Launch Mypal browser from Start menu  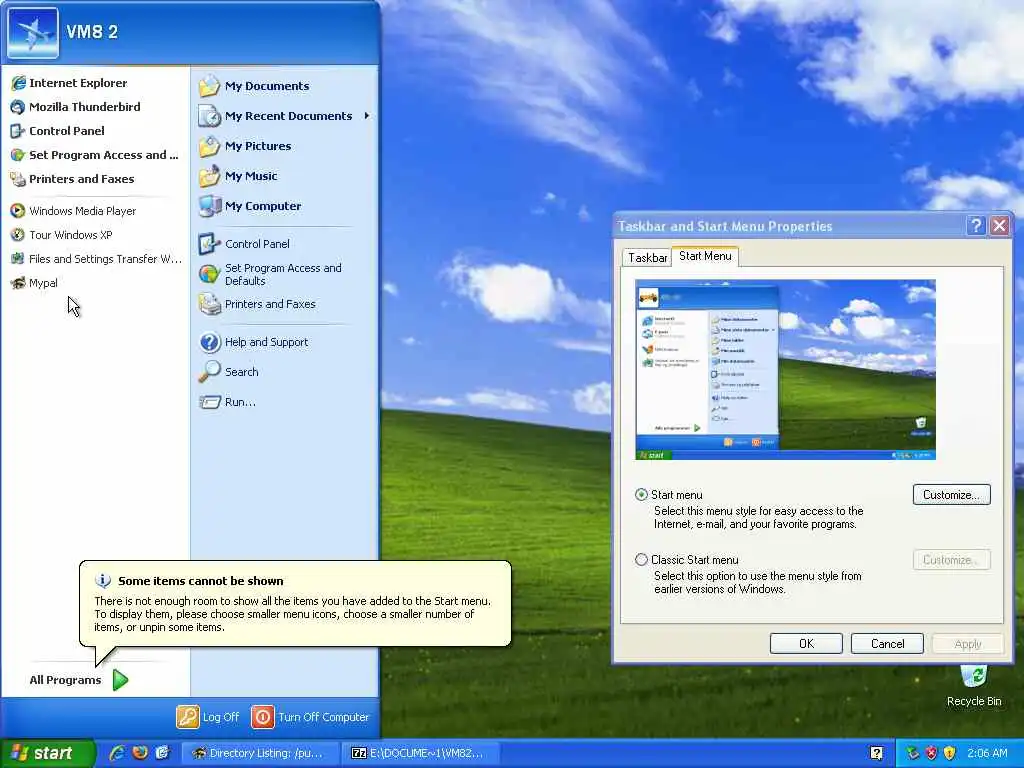[x=34, y=283]
